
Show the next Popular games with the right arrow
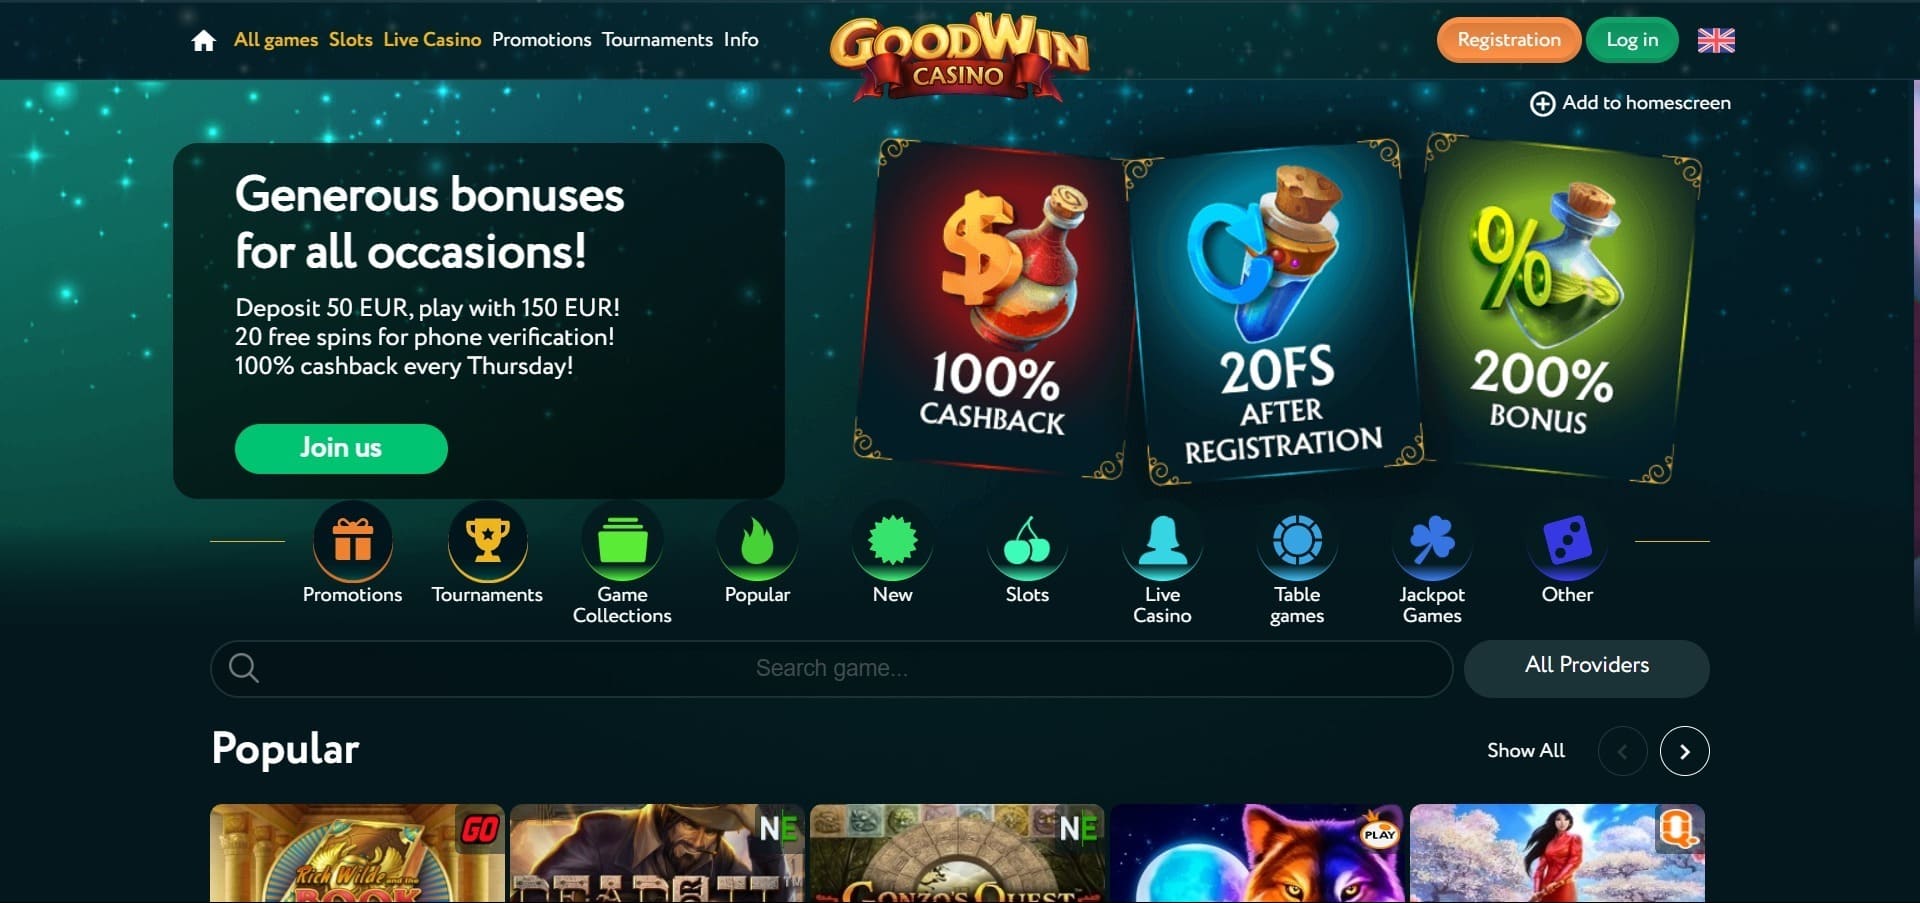(1685, 751)
